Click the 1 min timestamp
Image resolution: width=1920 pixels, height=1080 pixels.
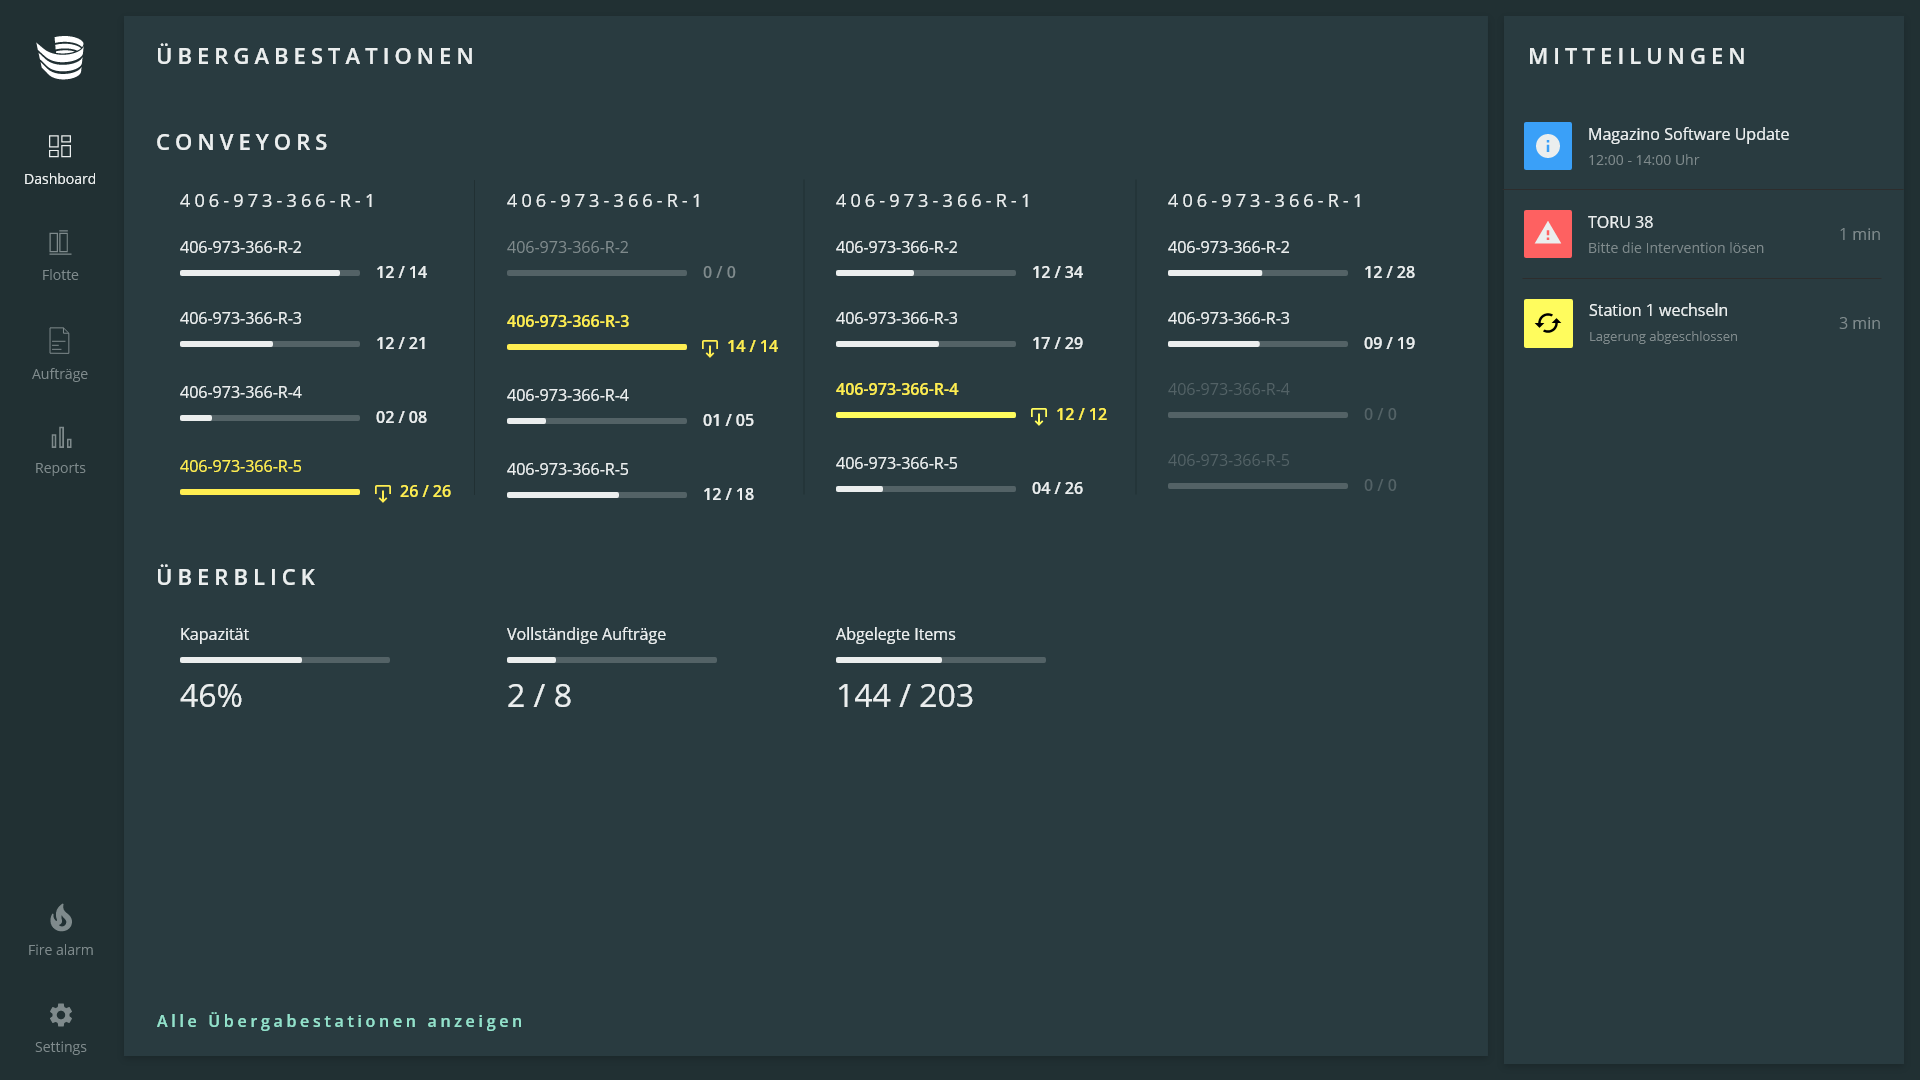(x=1859, y=234)
